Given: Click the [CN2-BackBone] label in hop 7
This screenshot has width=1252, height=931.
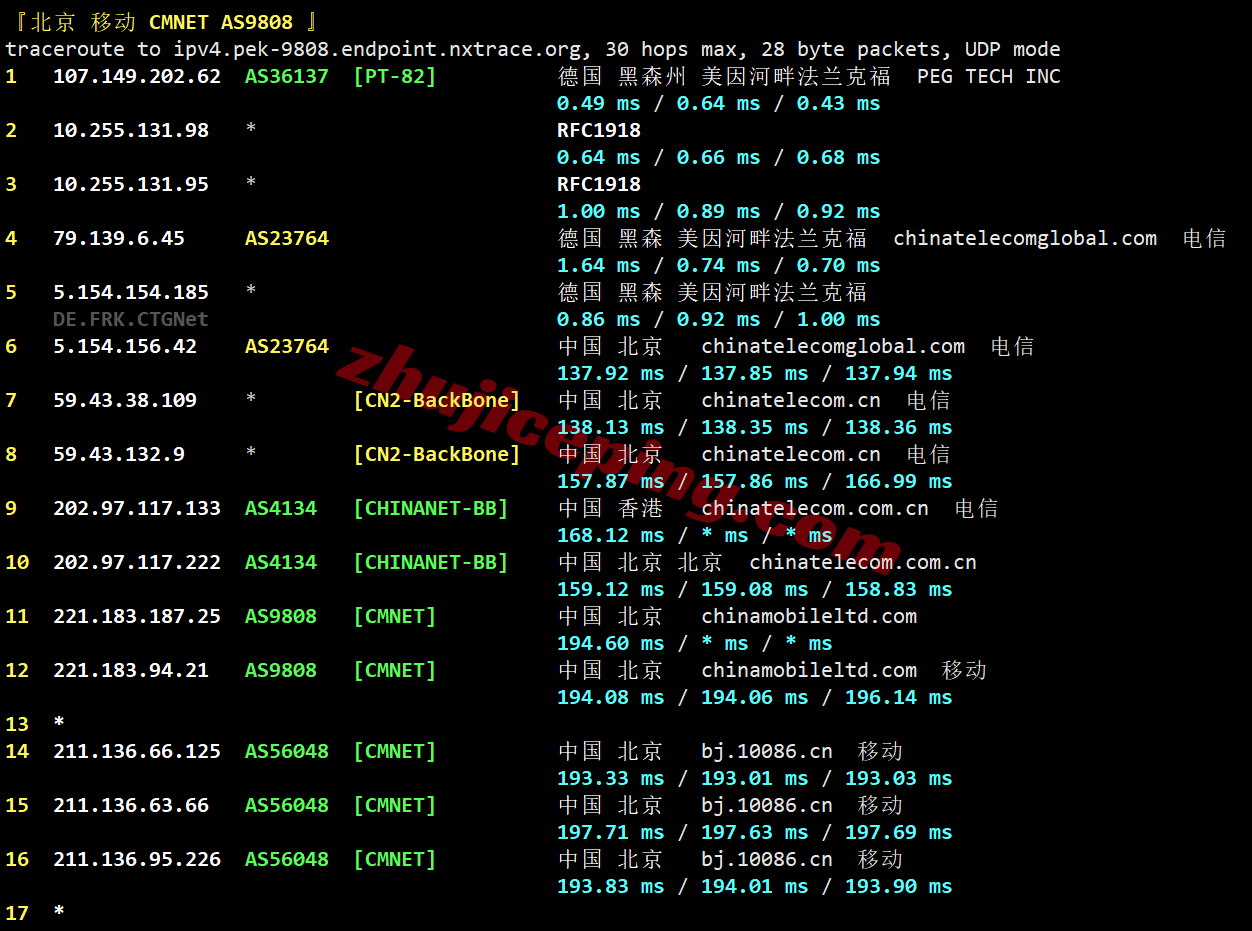Looking at the screenshot, I should (437, 400).
